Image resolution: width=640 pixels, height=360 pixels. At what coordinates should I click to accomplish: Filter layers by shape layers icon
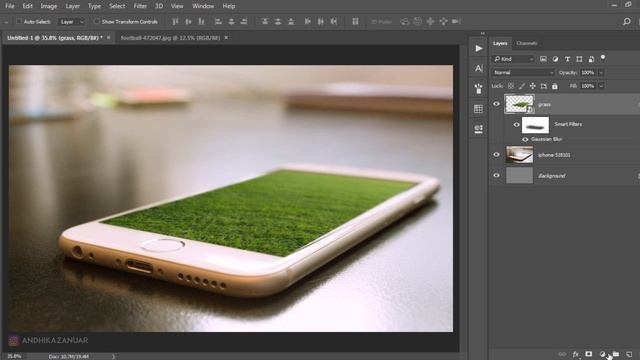579,59
